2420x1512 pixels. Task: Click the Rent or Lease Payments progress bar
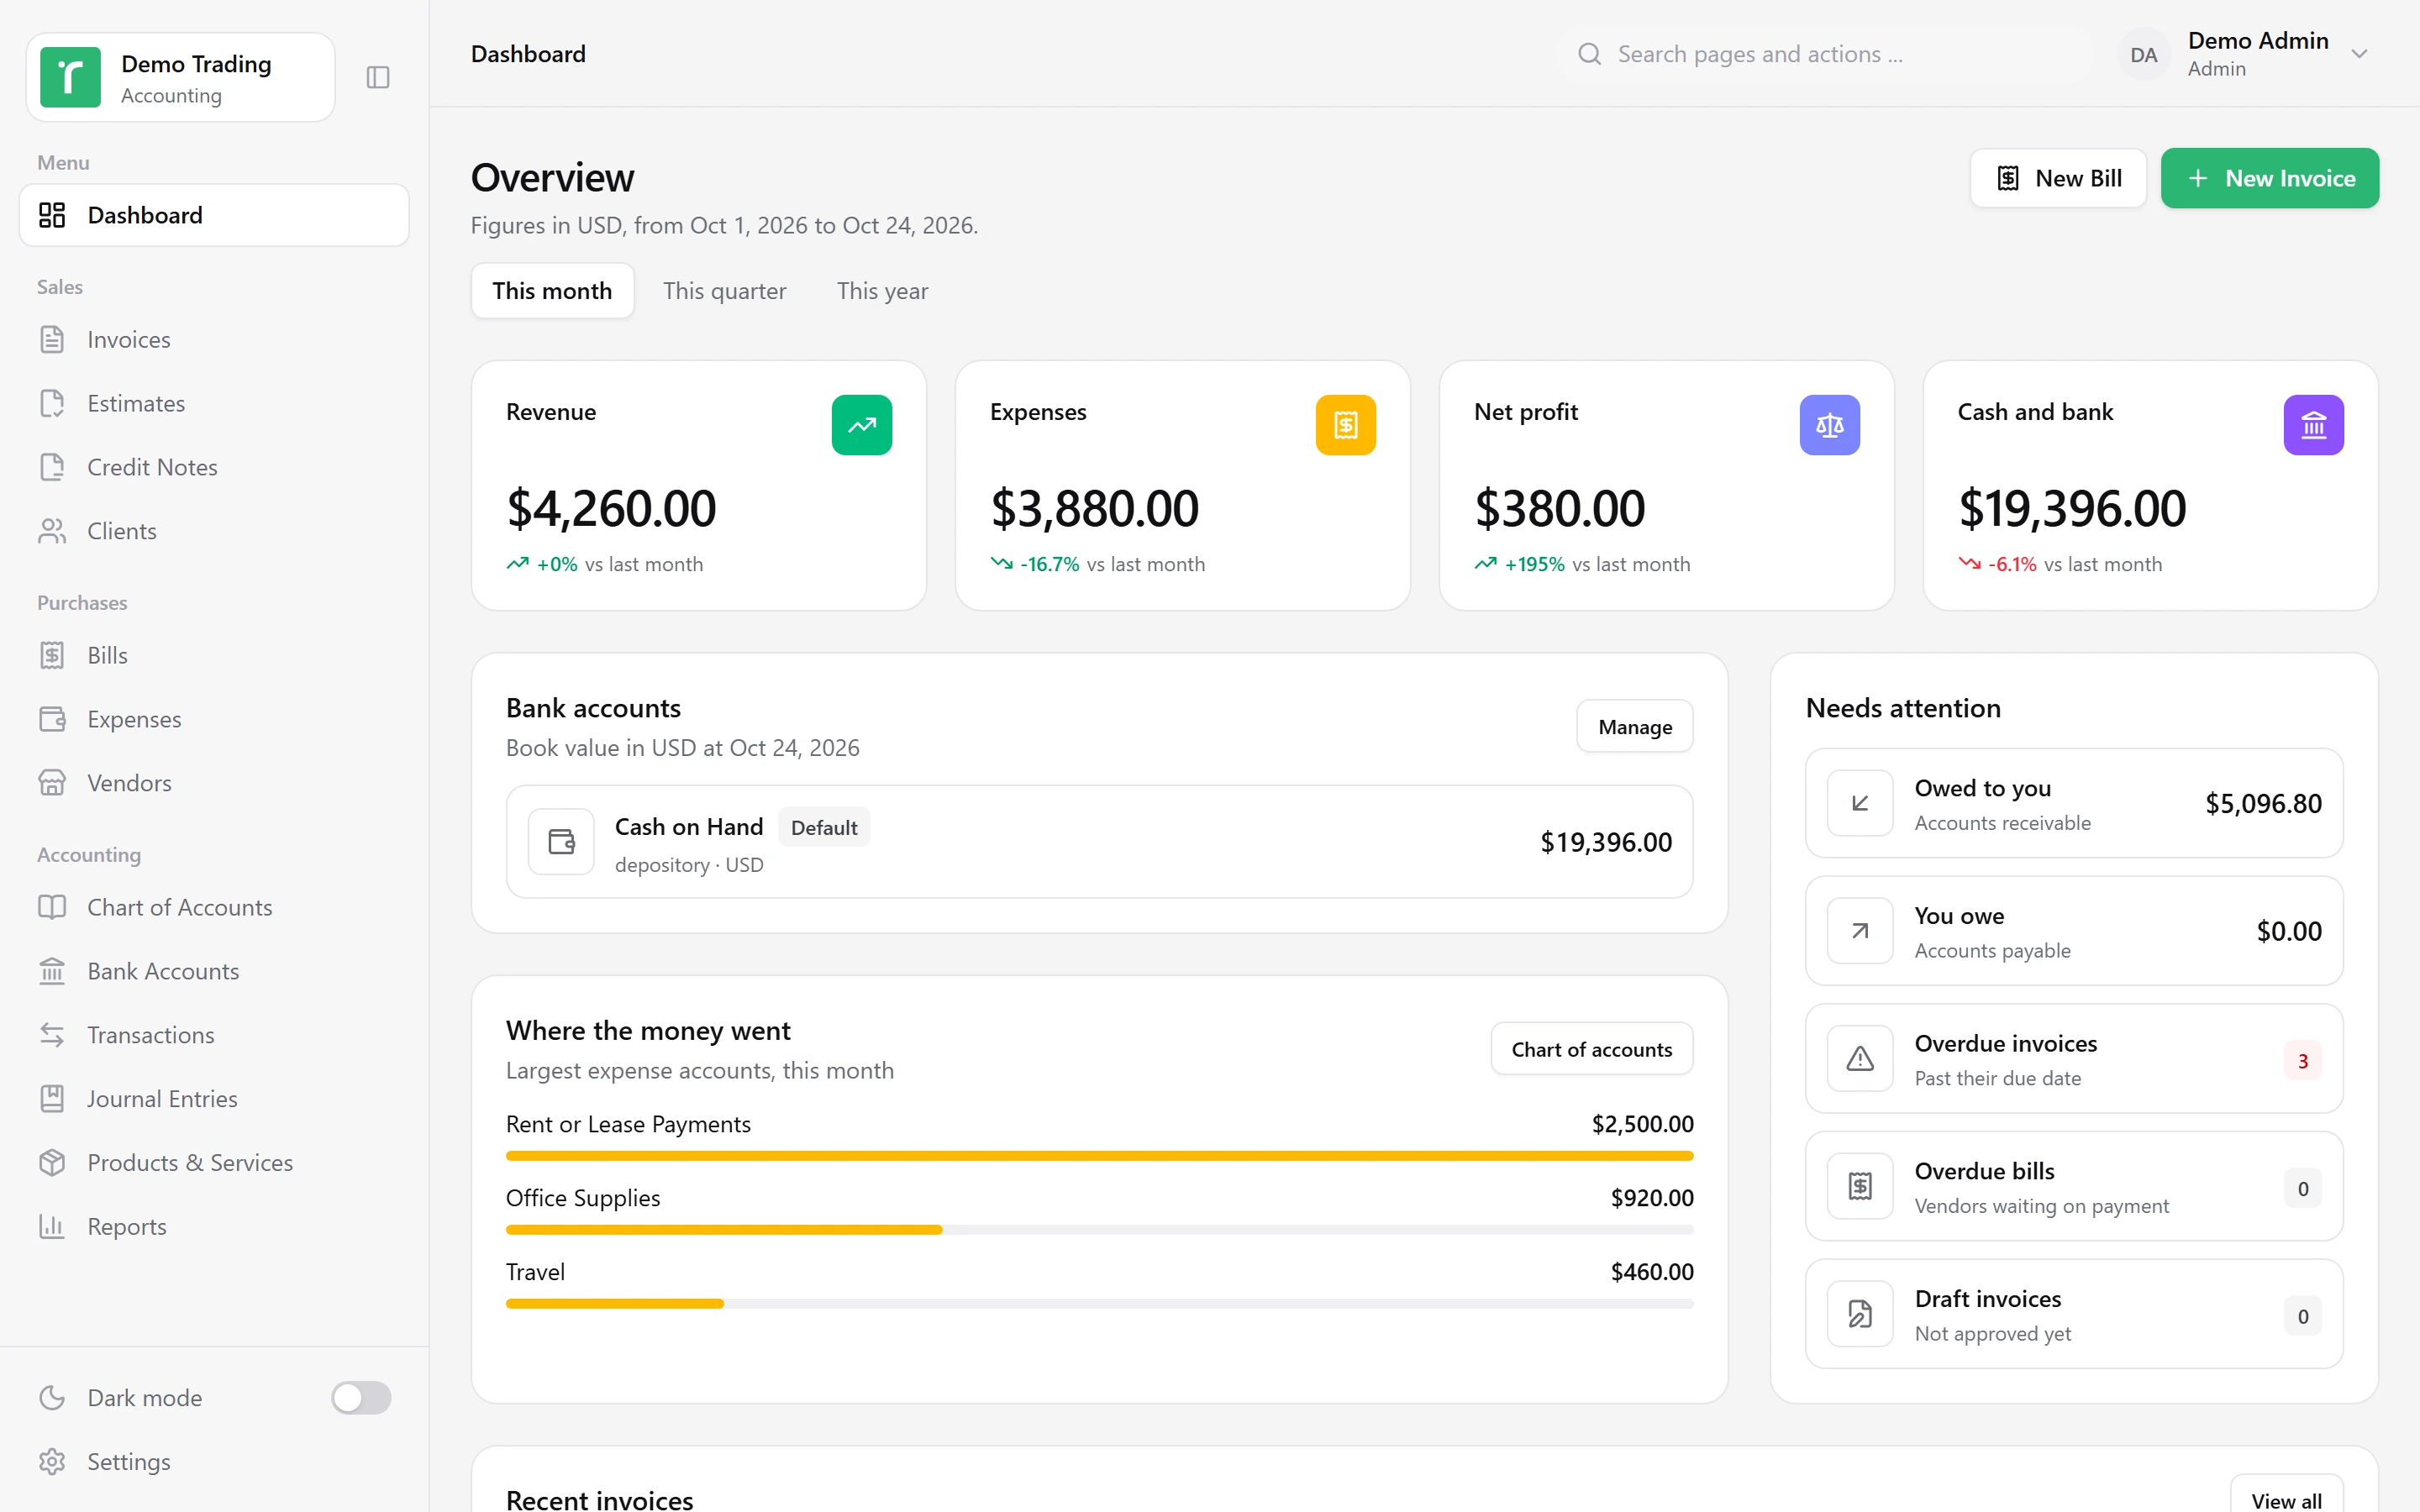[1099, 1156]
